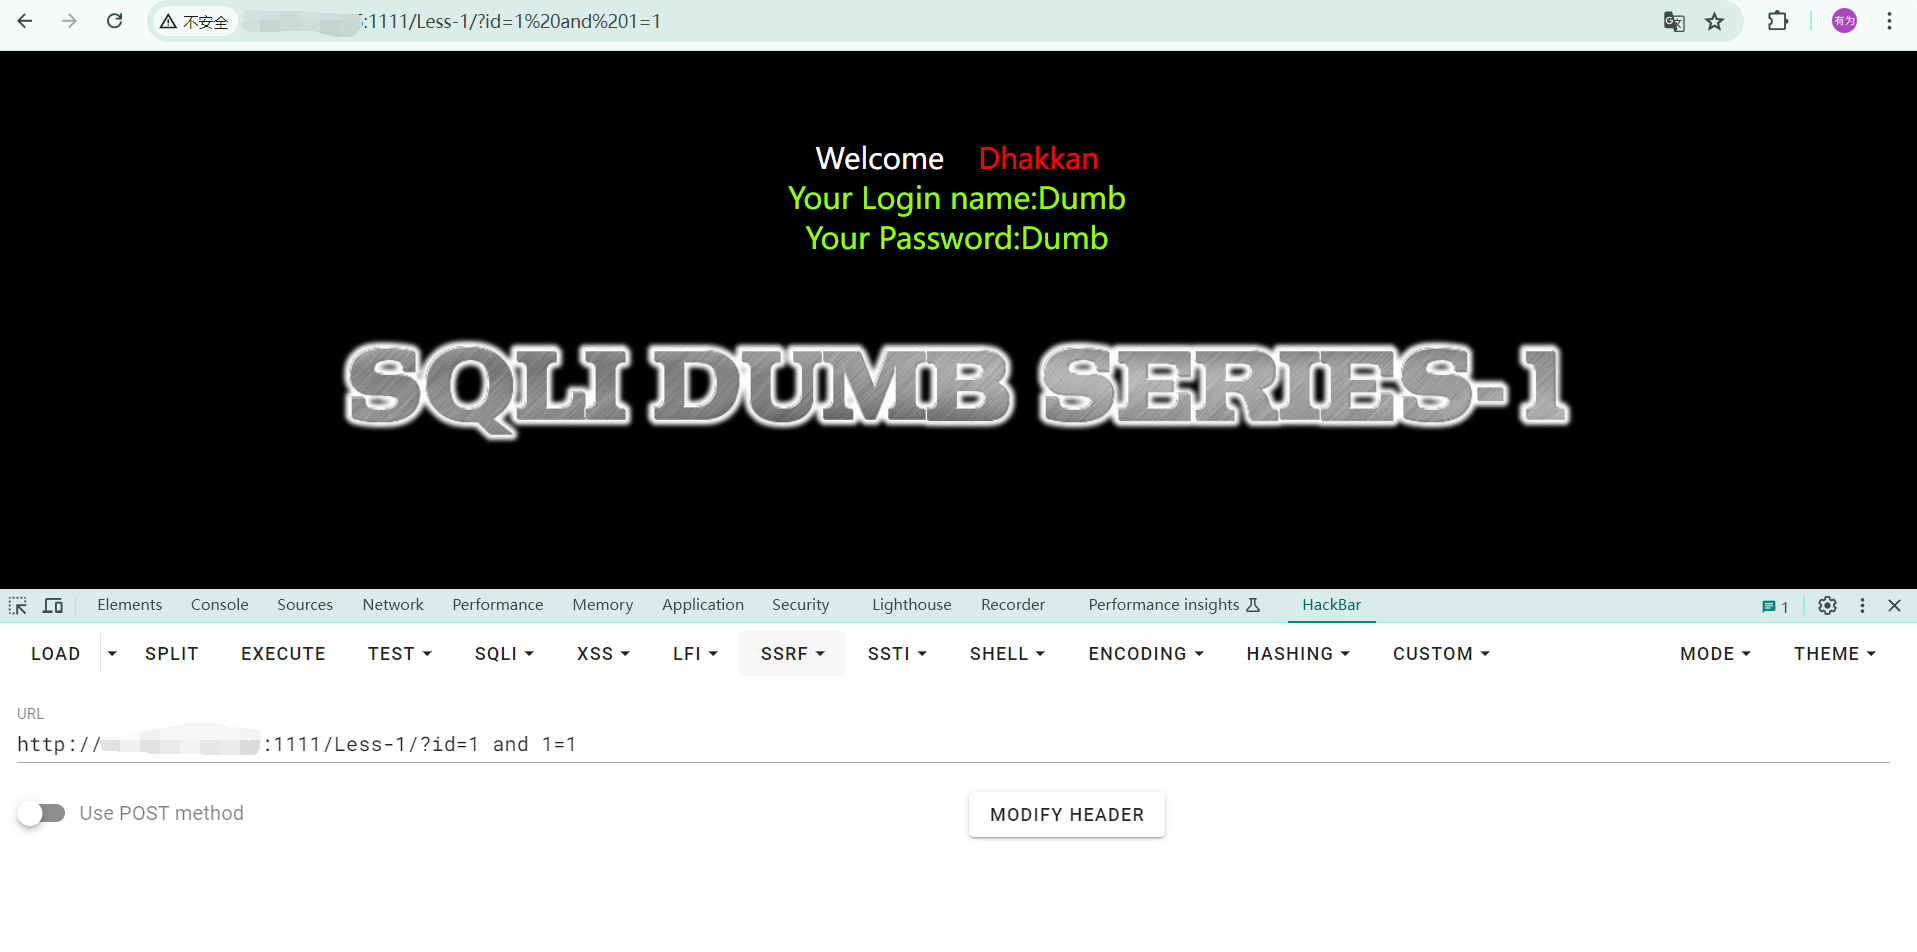
Task: Open the Lighthouse tab
Action: coord(912,605)
